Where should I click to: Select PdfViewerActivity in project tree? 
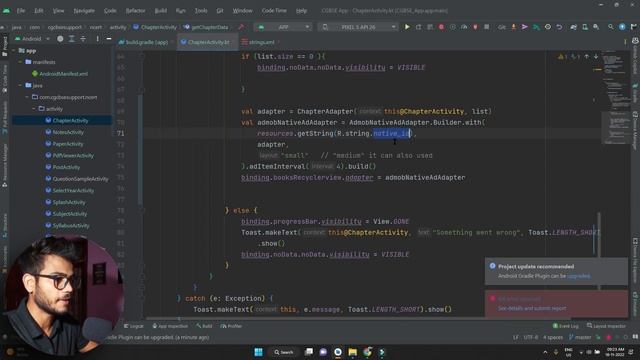click(73, 156)
